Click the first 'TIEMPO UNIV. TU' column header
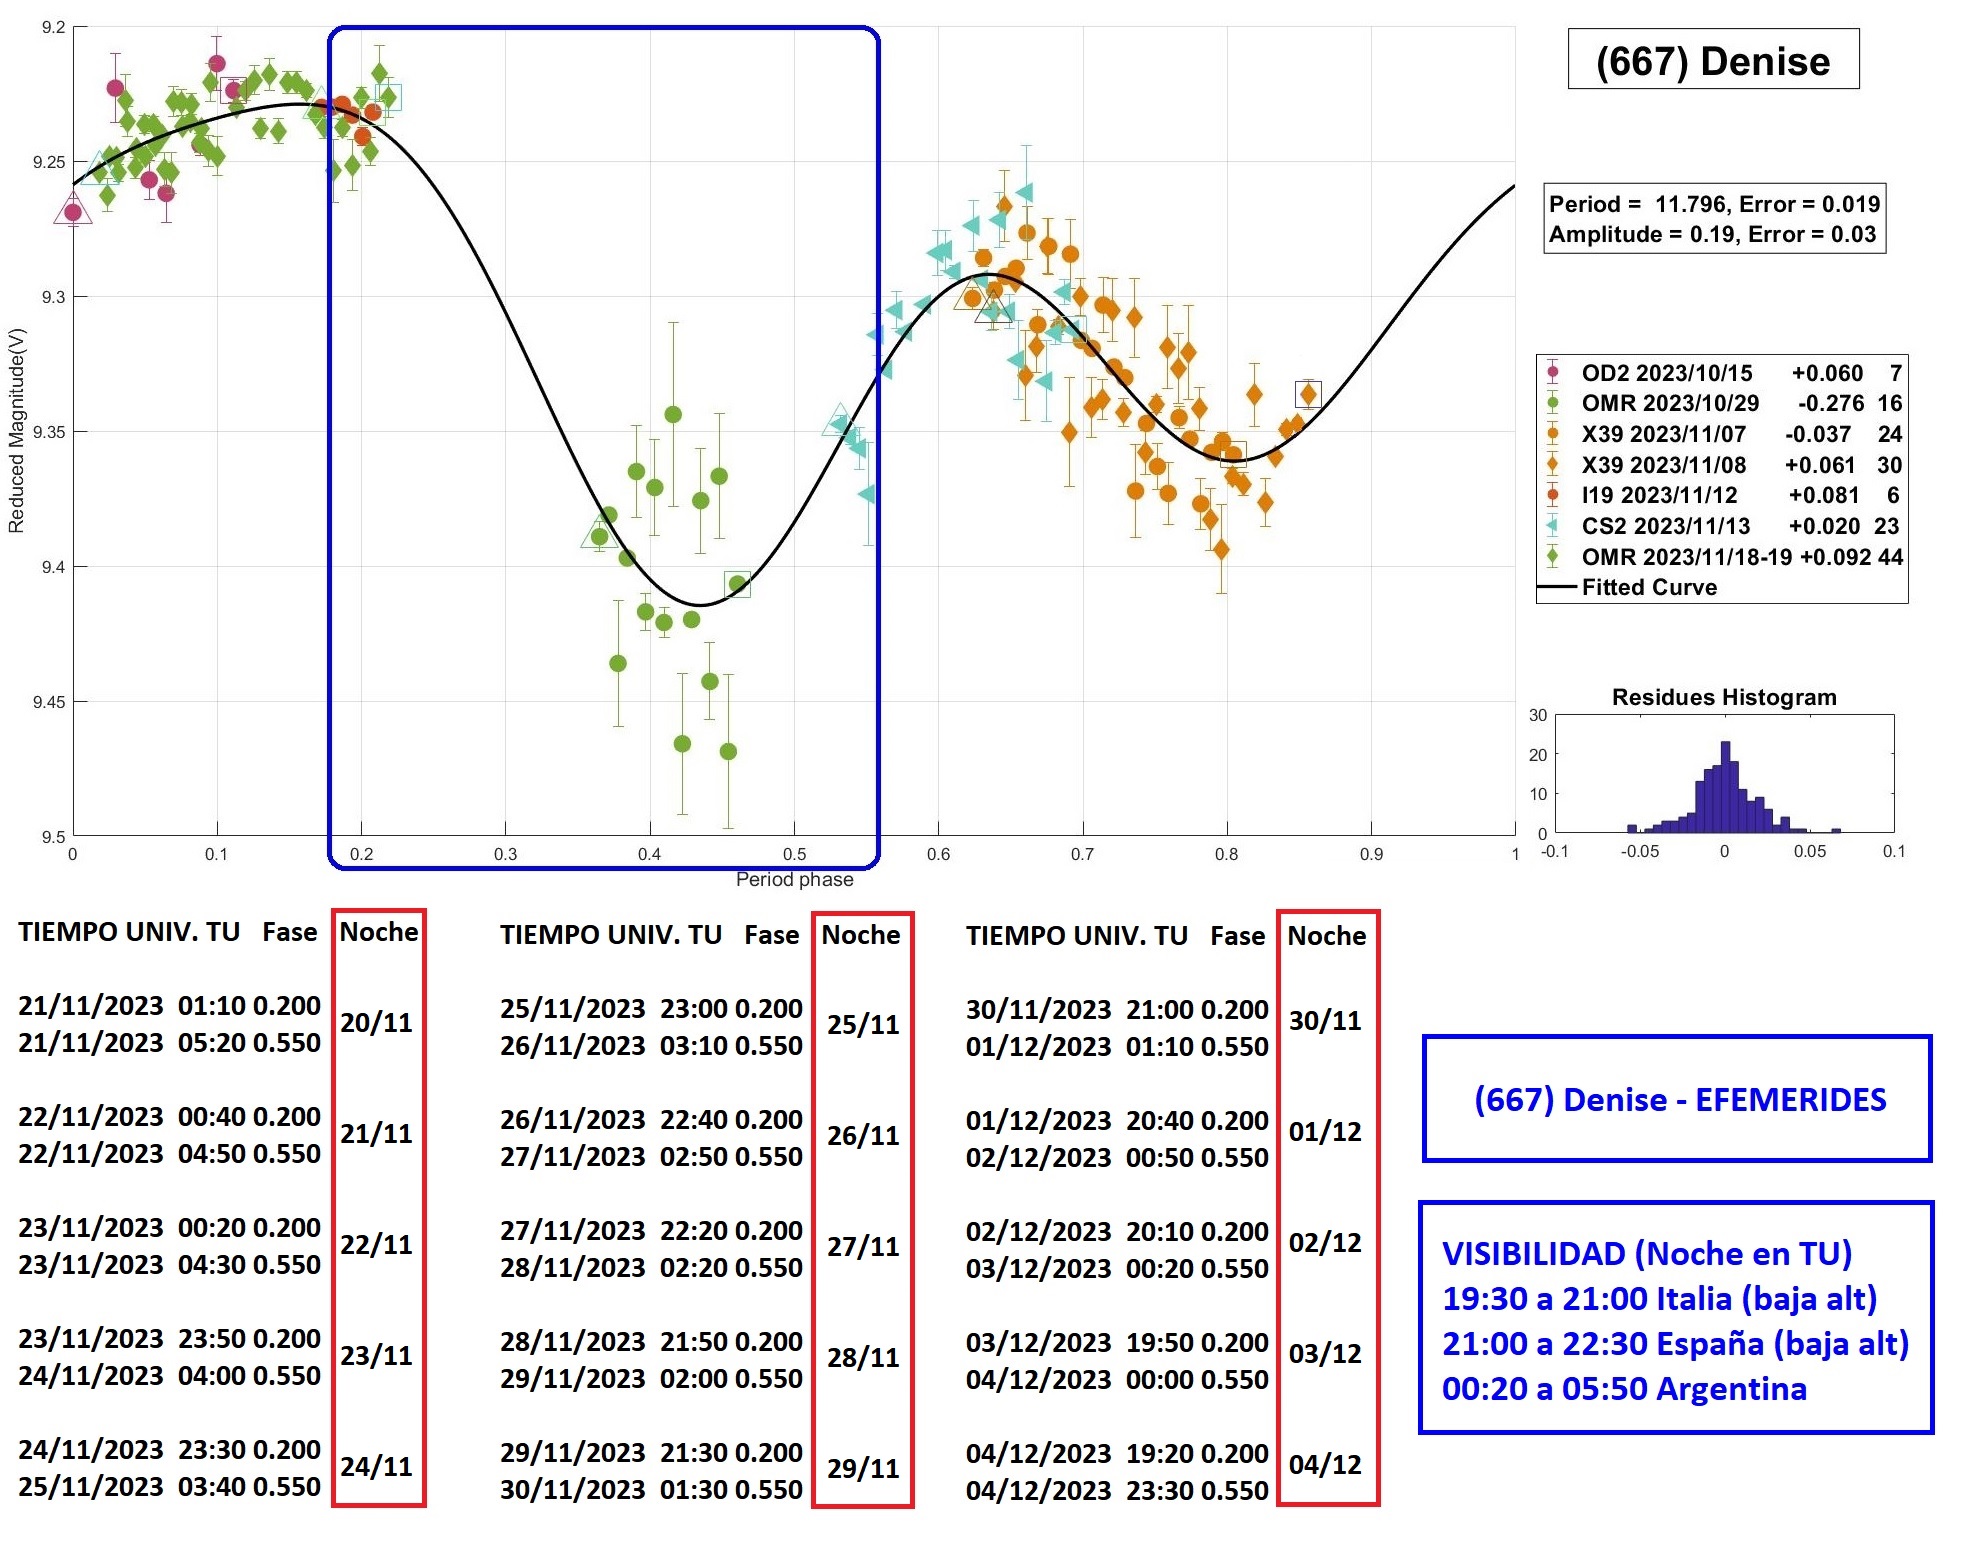The width and height of the screenshot is (1963, 1555). (x=129, y=932)
